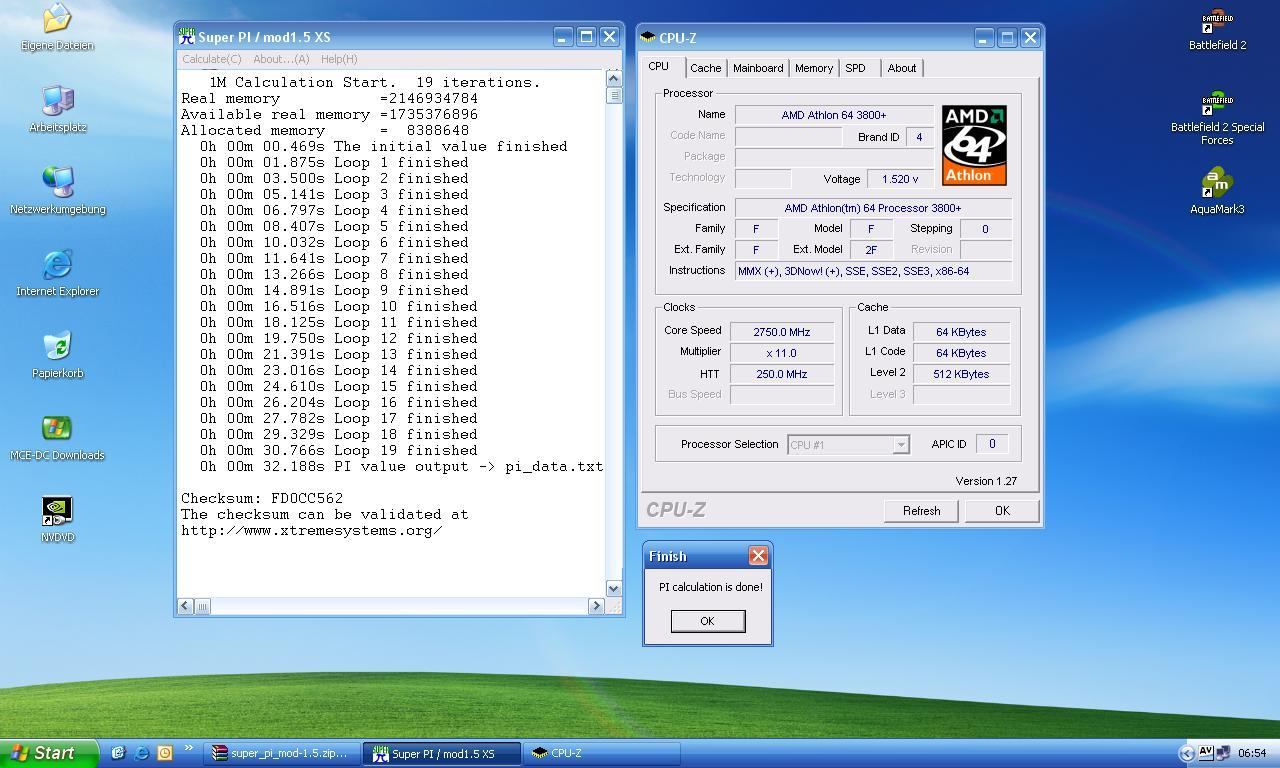
Task: Click the Instructions field listing MMX, SSE
Action: pyautogui.click(x=873, y=271)
